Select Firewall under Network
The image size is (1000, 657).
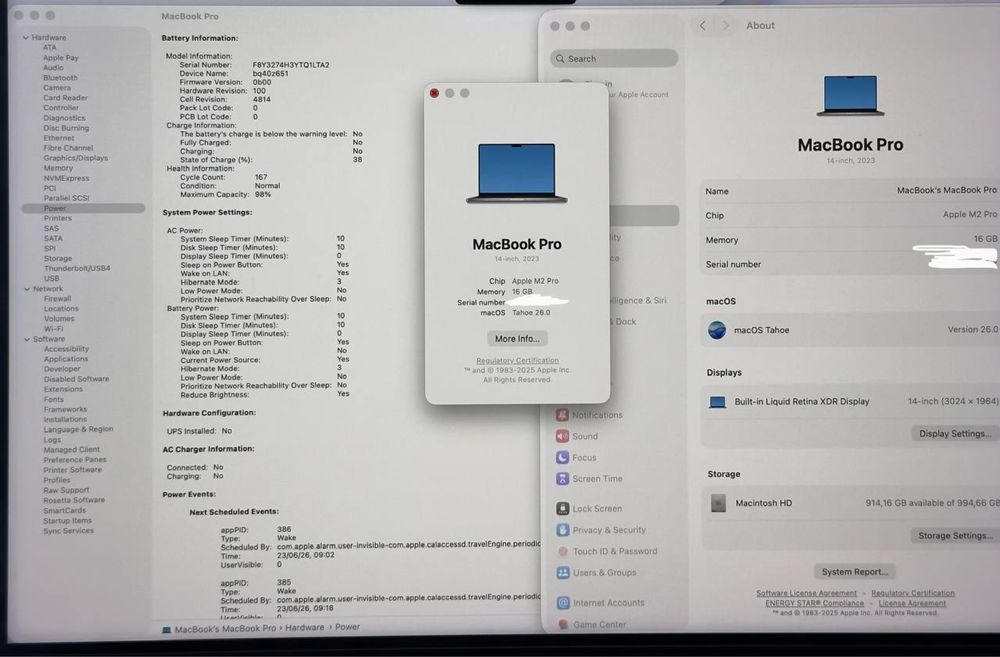point(57,299)
